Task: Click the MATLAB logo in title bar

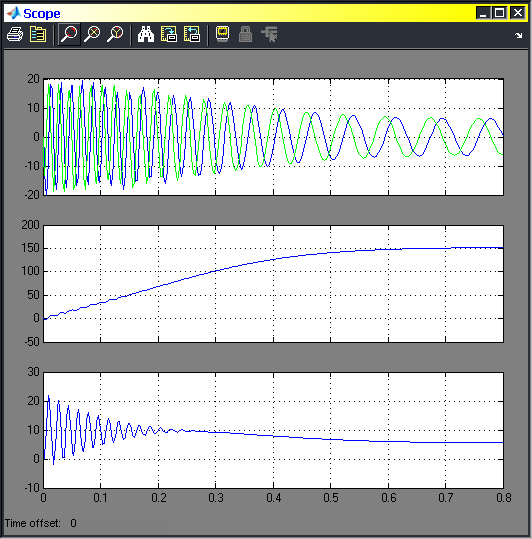Action: pos(14,13)
